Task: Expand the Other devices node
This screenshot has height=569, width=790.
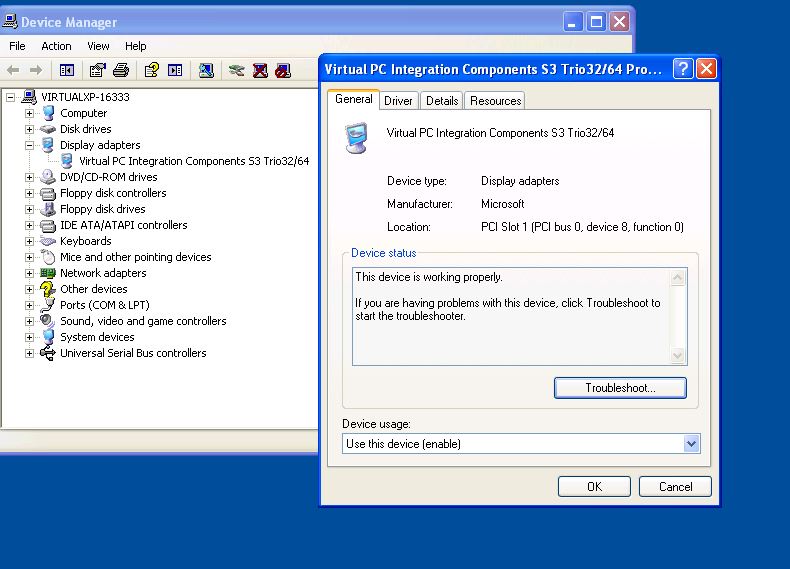Action: coord(29,289)
